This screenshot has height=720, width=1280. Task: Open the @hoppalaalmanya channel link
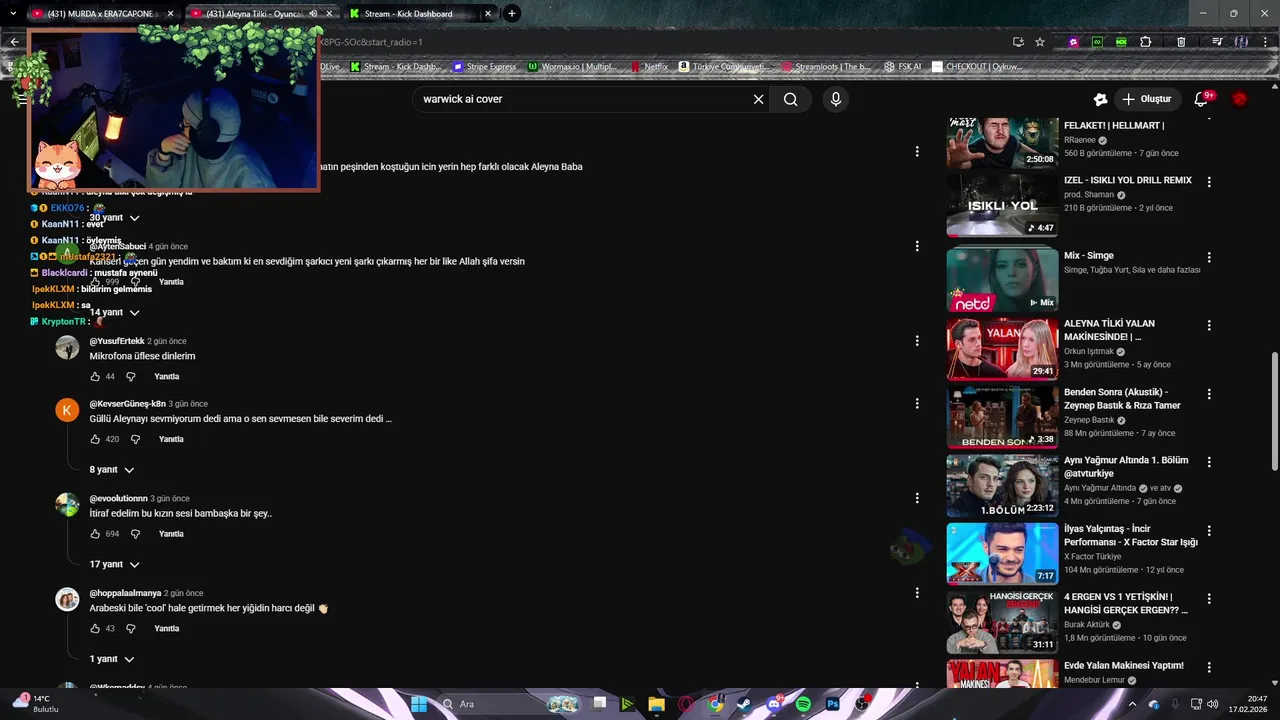[125, 593]
